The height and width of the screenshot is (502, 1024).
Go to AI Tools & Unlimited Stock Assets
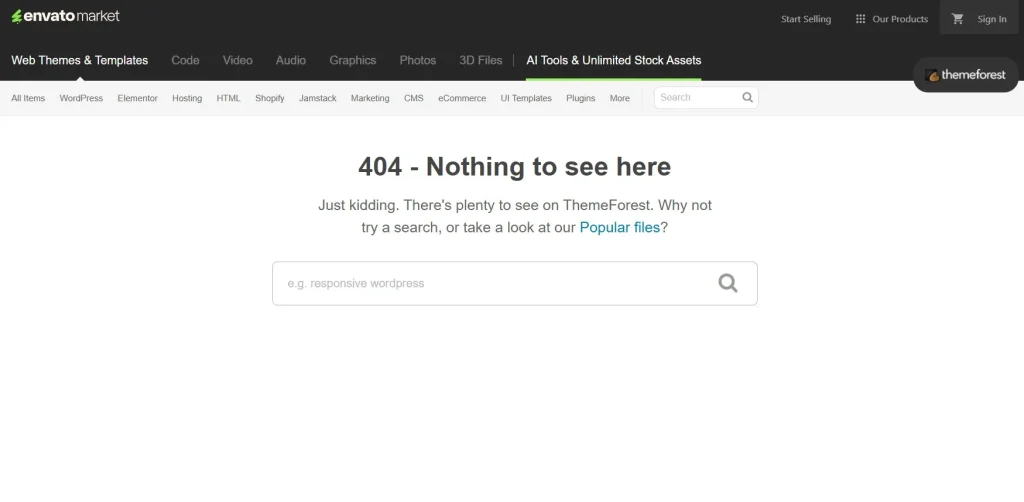pyautogui.click(x=613, y=60)
